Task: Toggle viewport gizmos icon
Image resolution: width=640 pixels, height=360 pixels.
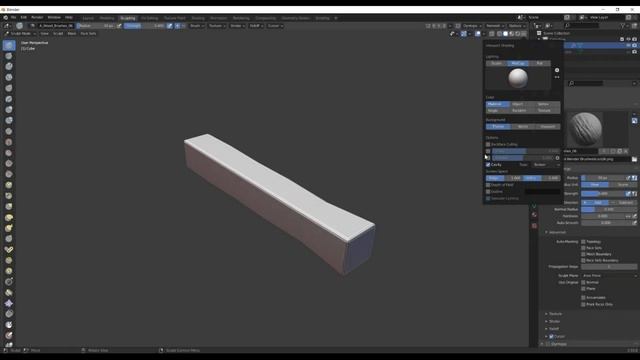Action: (x=464, y=34)
